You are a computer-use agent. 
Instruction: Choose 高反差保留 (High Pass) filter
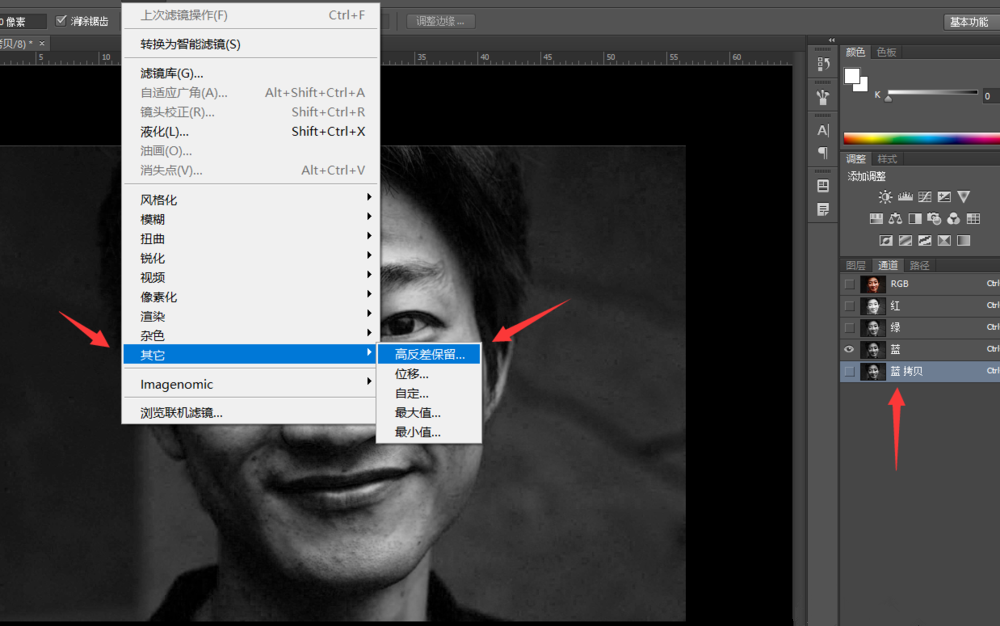point(429,354)
